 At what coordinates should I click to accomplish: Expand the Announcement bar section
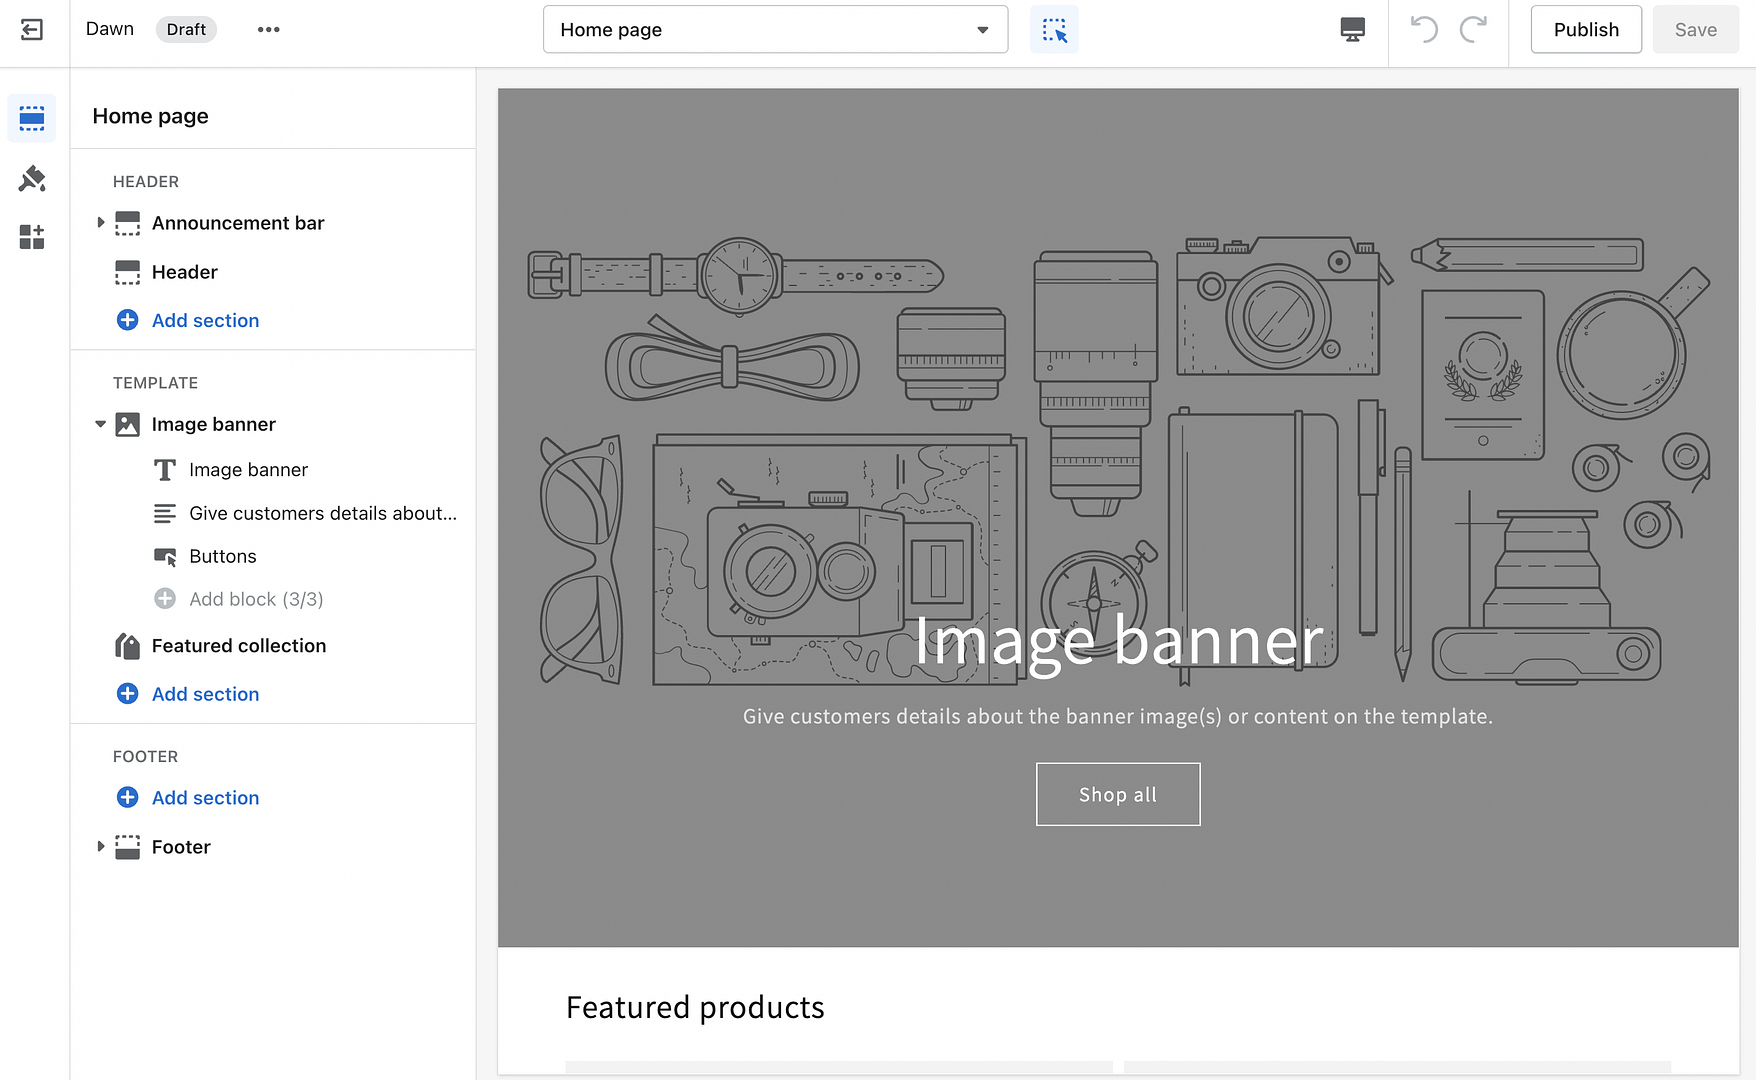point(100,223)
